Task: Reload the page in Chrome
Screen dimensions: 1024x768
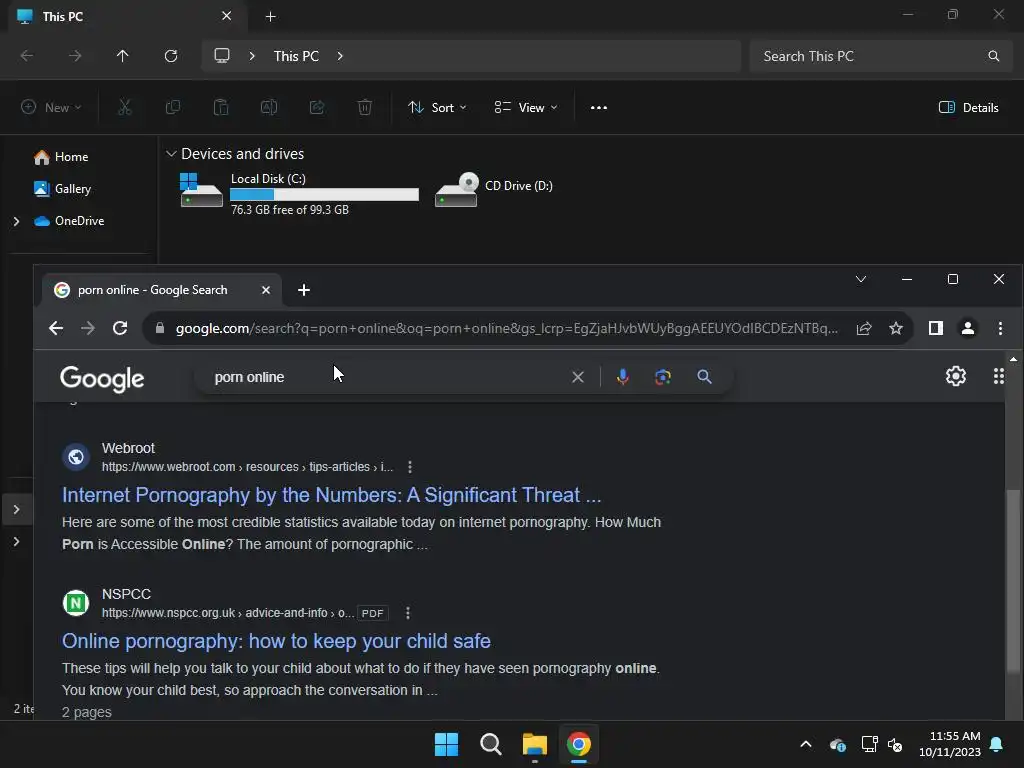Action: [x=120, y=328]
